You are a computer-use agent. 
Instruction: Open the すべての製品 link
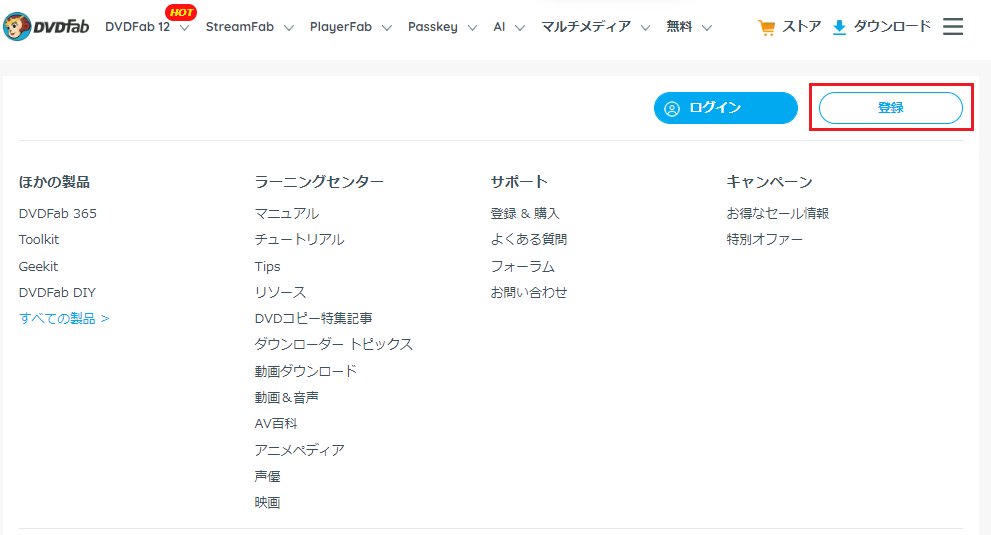coord(64,319)
